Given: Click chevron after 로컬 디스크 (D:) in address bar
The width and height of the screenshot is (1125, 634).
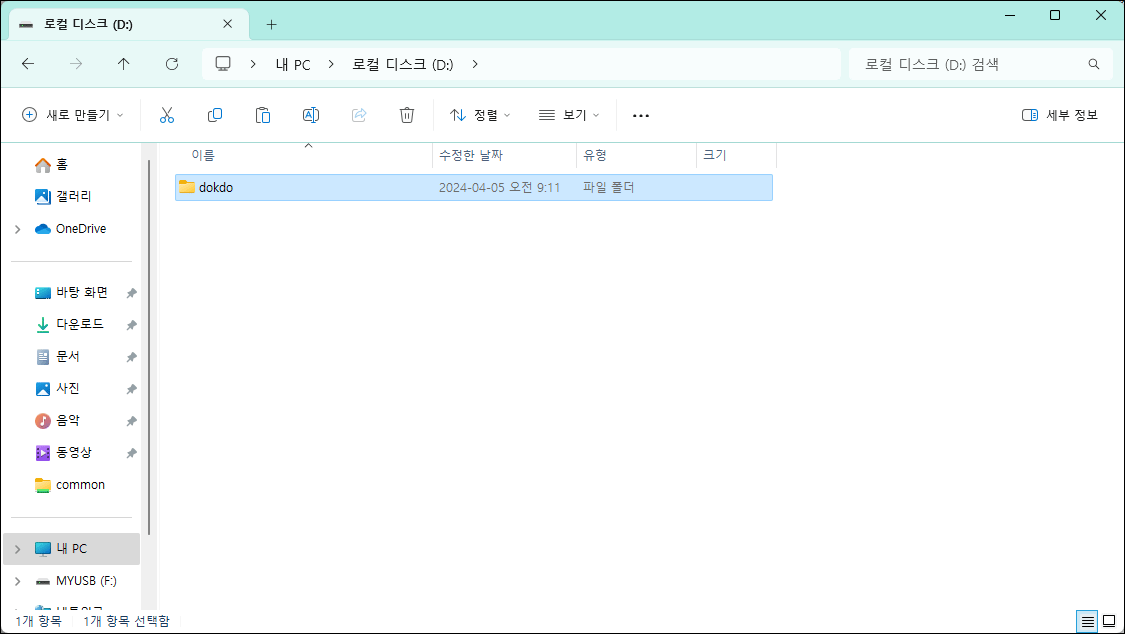Looking at the screenshot, I should point(475,64).
